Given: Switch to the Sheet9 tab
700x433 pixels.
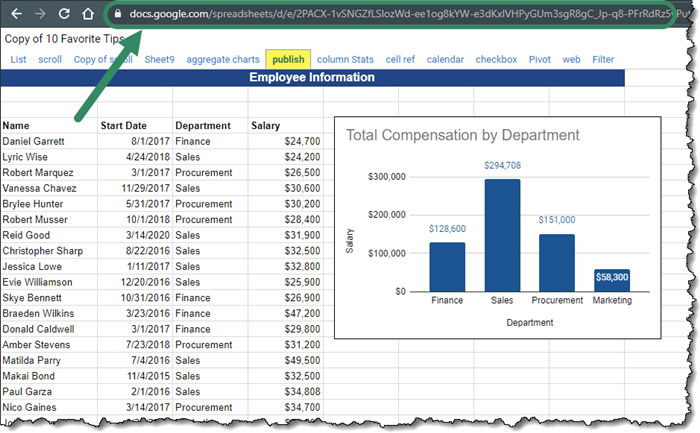Looking at the screenshot, I should [158, 60].
